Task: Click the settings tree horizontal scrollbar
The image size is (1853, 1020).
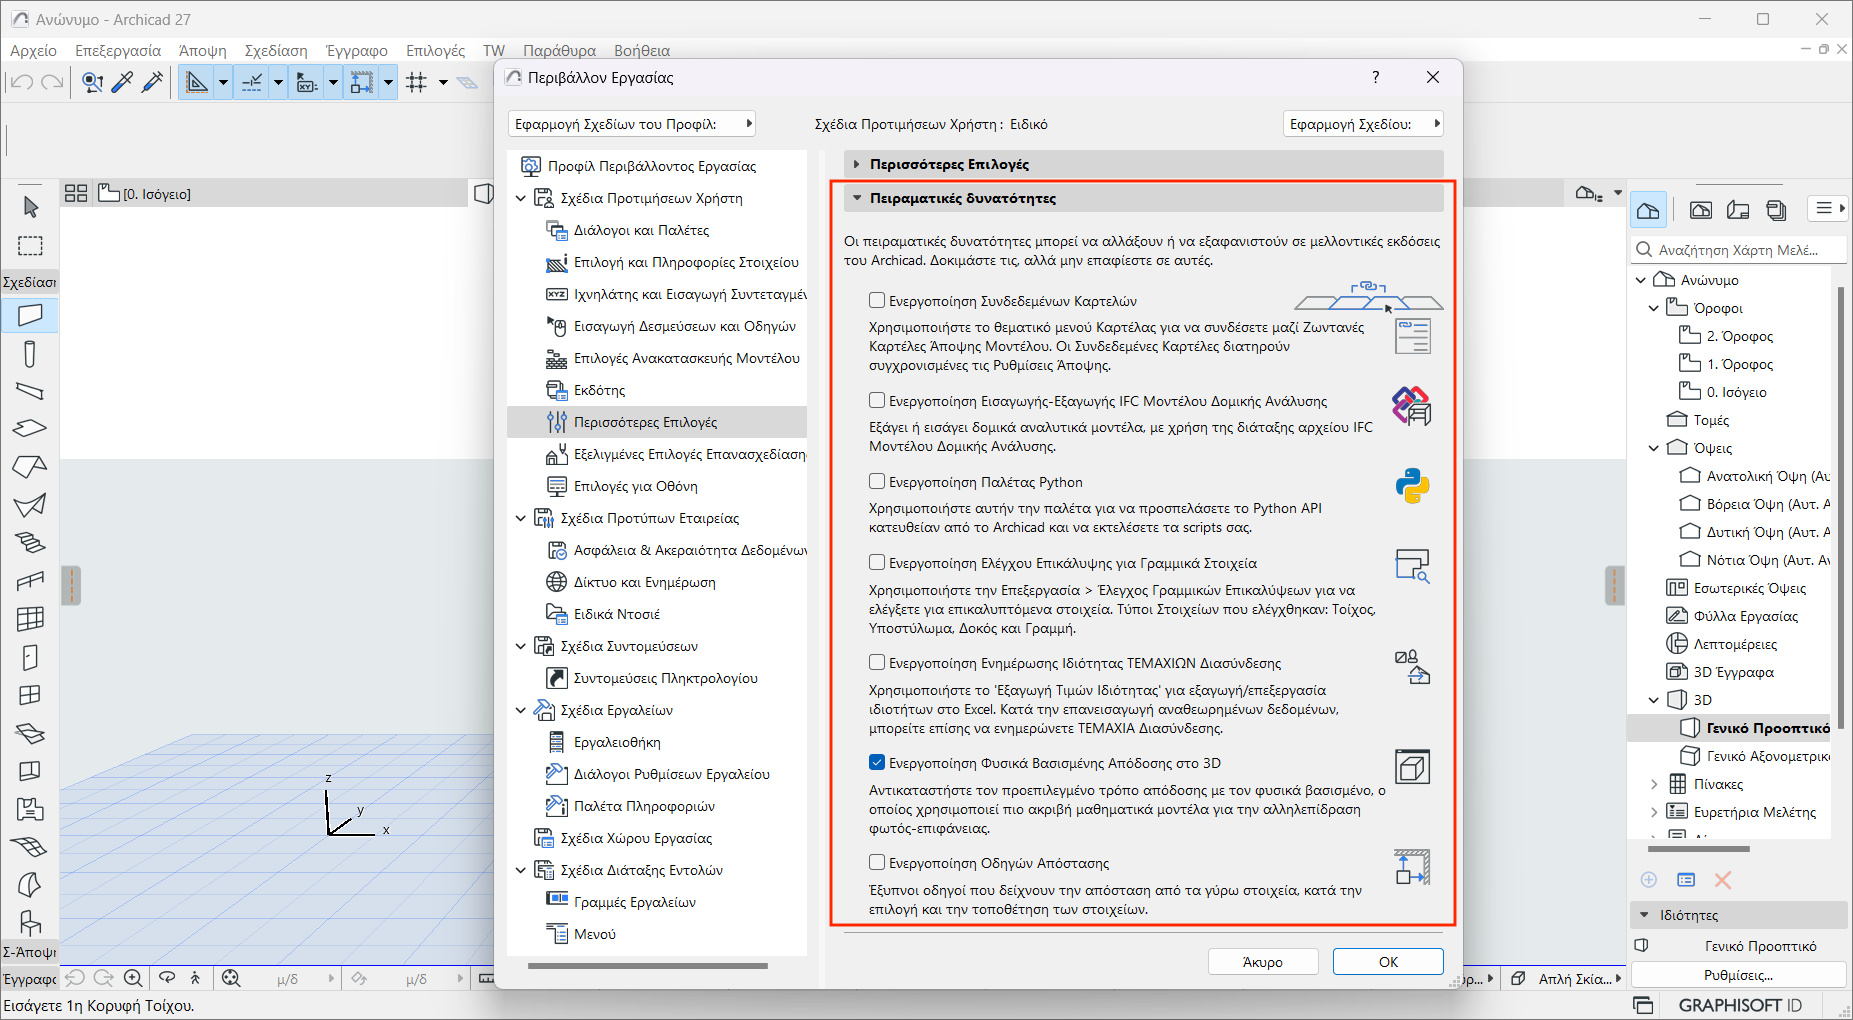Action: tap(648, 966)
